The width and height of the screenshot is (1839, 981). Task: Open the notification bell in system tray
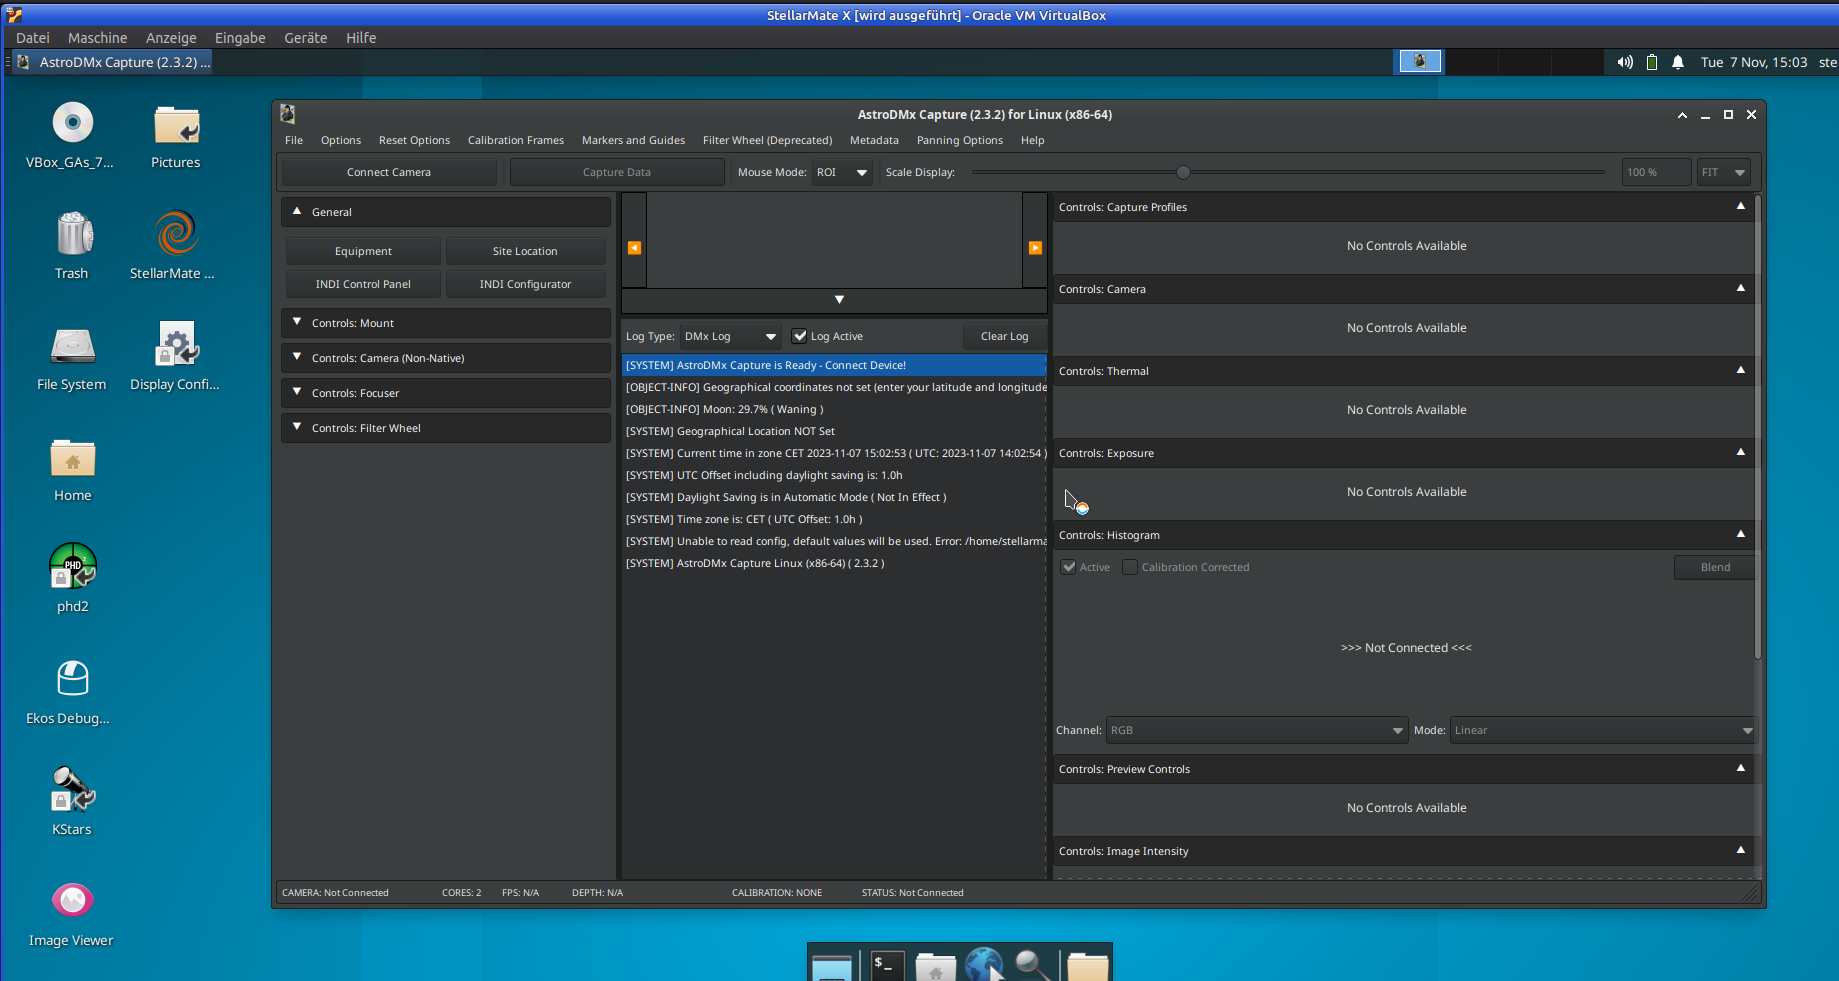pyautogui.click(x=1678, y=62)
